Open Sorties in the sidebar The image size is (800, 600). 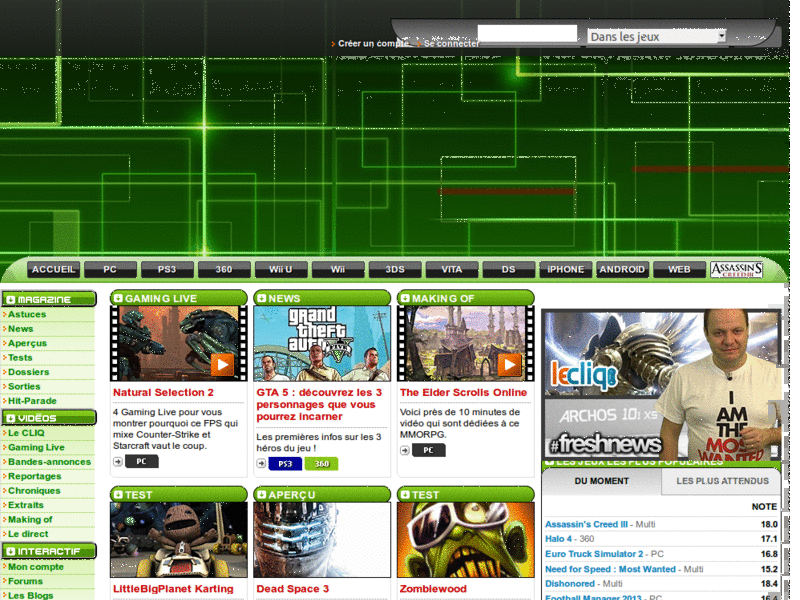pyautogui.click(x=24, y=386)
